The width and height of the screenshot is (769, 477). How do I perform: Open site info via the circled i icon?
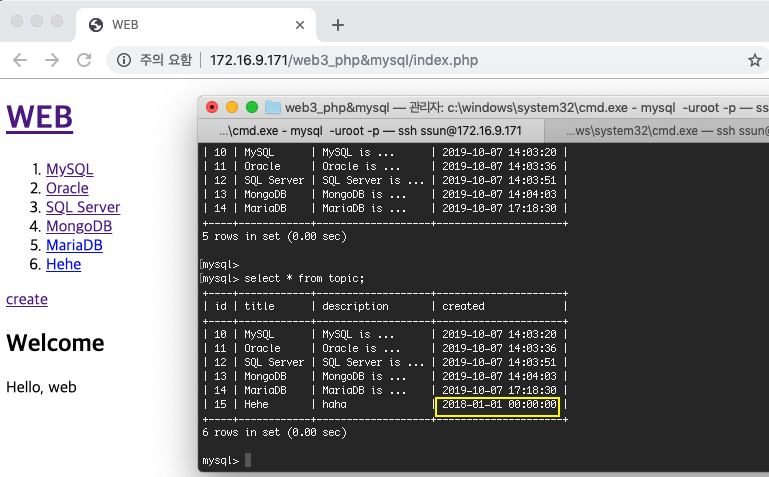[x=124, y=60]
